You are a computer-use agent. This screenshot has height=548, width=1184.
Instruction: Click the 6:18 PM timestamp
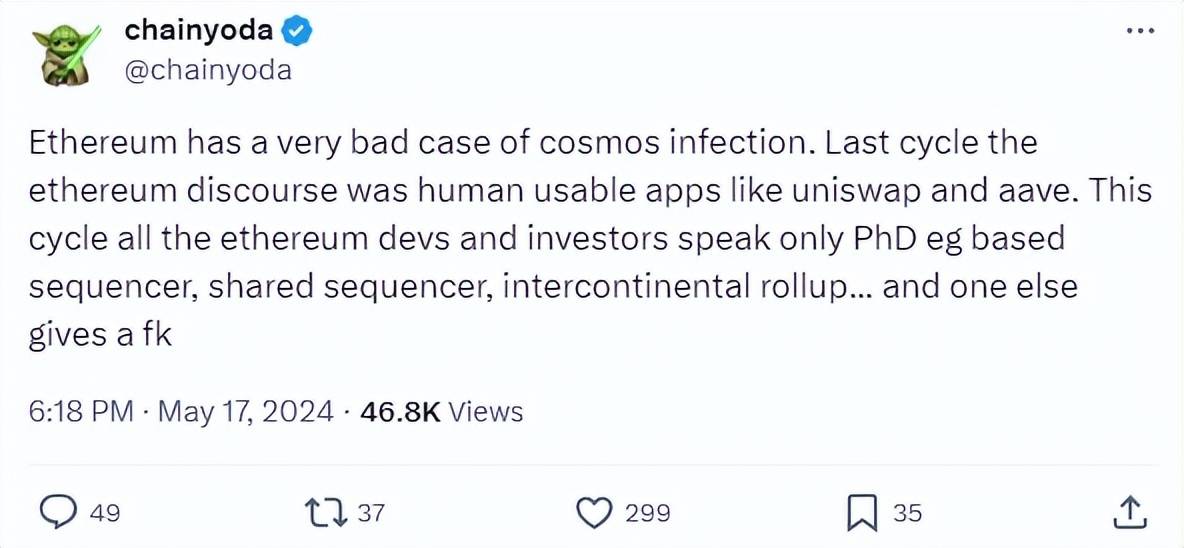[80, 411]
